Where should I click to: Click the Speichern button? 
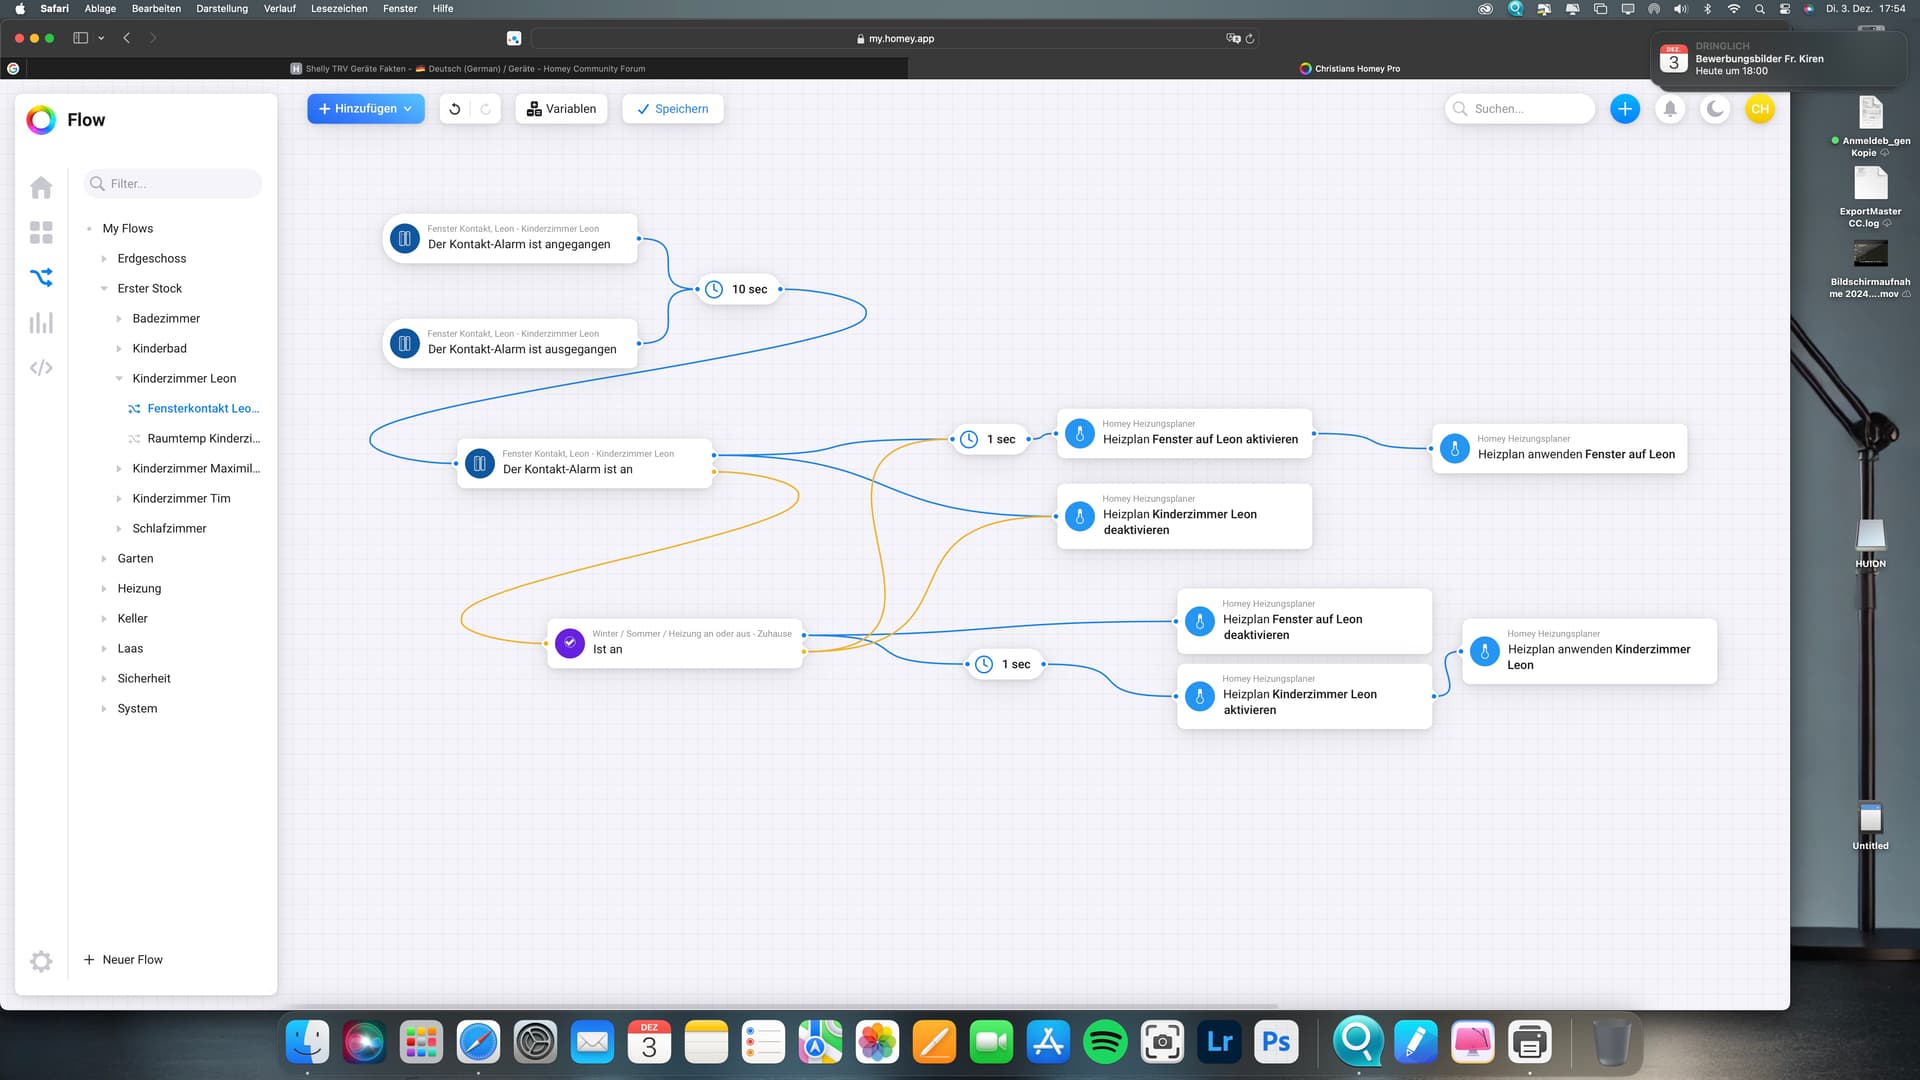[673, 109]
